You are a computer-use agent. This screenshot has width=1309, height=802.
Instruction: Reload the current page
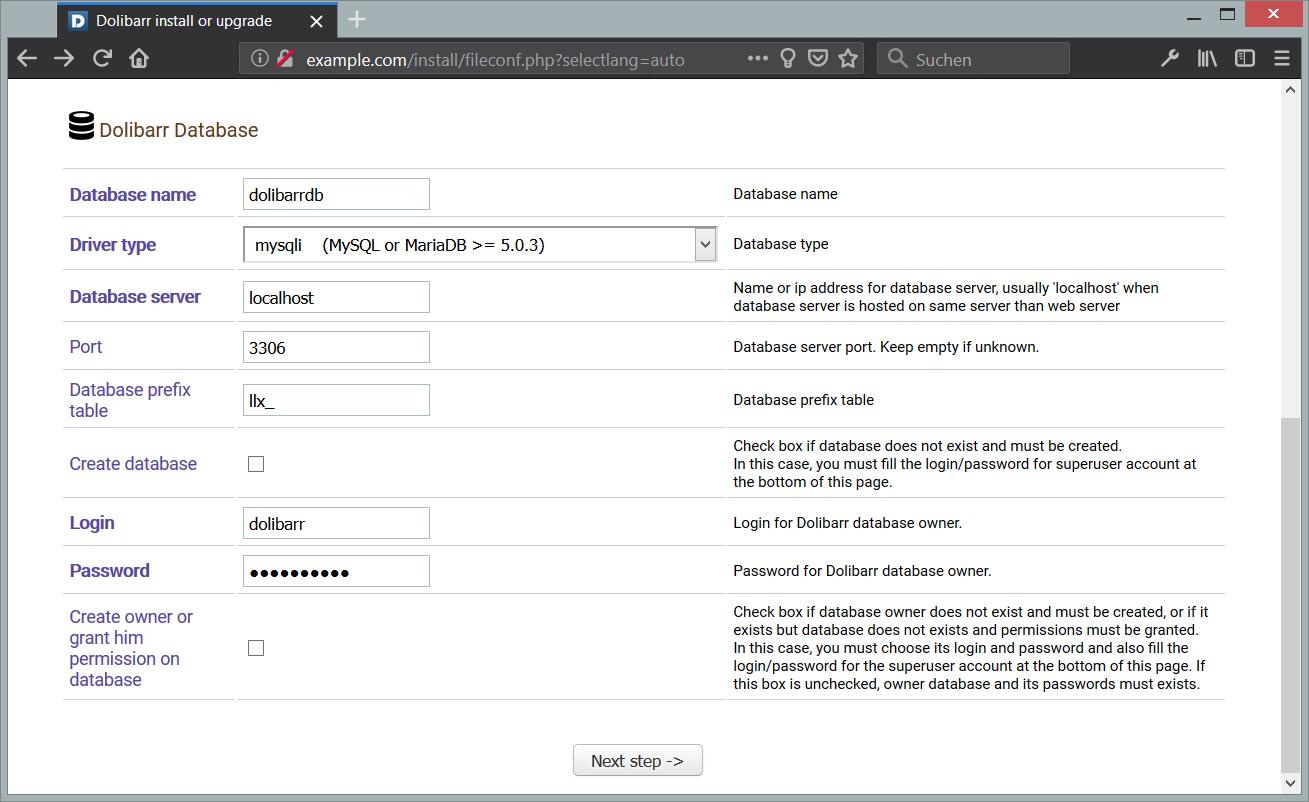(x=102, y=59)
